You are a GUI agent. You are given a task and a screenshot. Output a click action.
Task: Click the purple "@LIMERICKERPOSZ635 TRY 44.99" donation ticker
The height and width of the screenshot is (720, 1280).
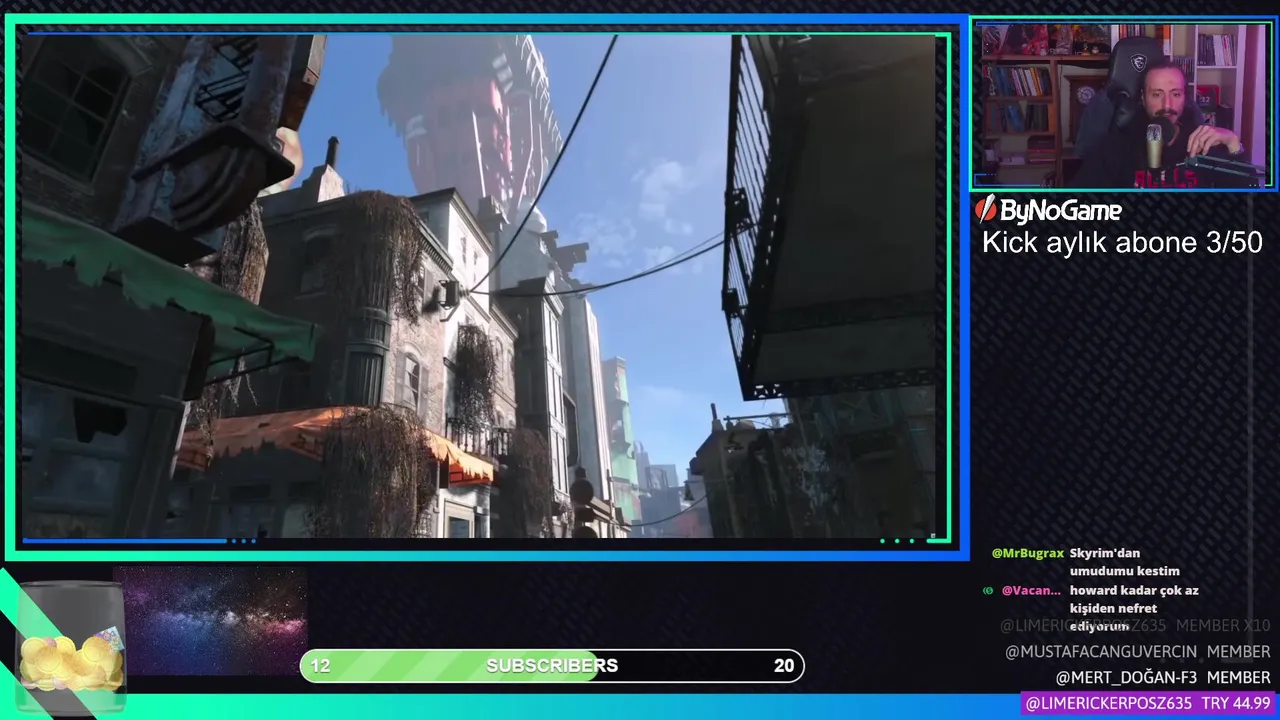click(x=1148, y=704)
